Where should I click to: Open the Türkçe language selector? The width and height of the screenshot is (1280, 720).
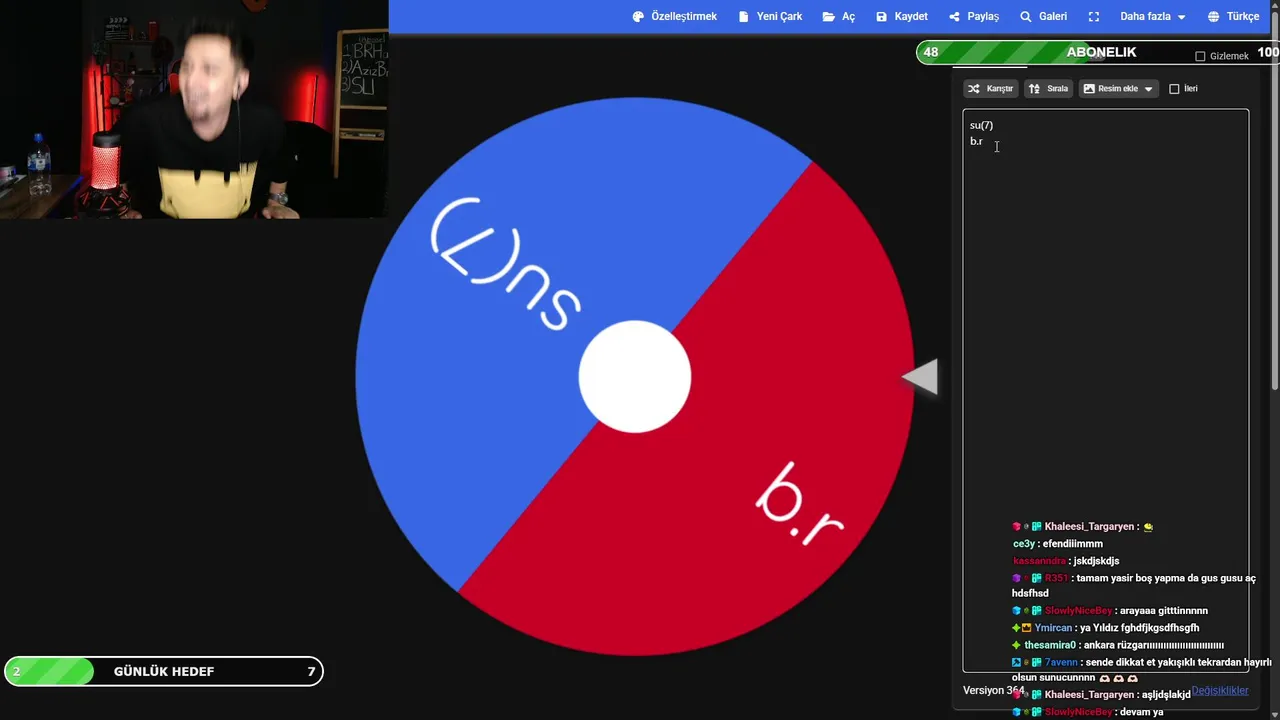tap(1233, 16)
